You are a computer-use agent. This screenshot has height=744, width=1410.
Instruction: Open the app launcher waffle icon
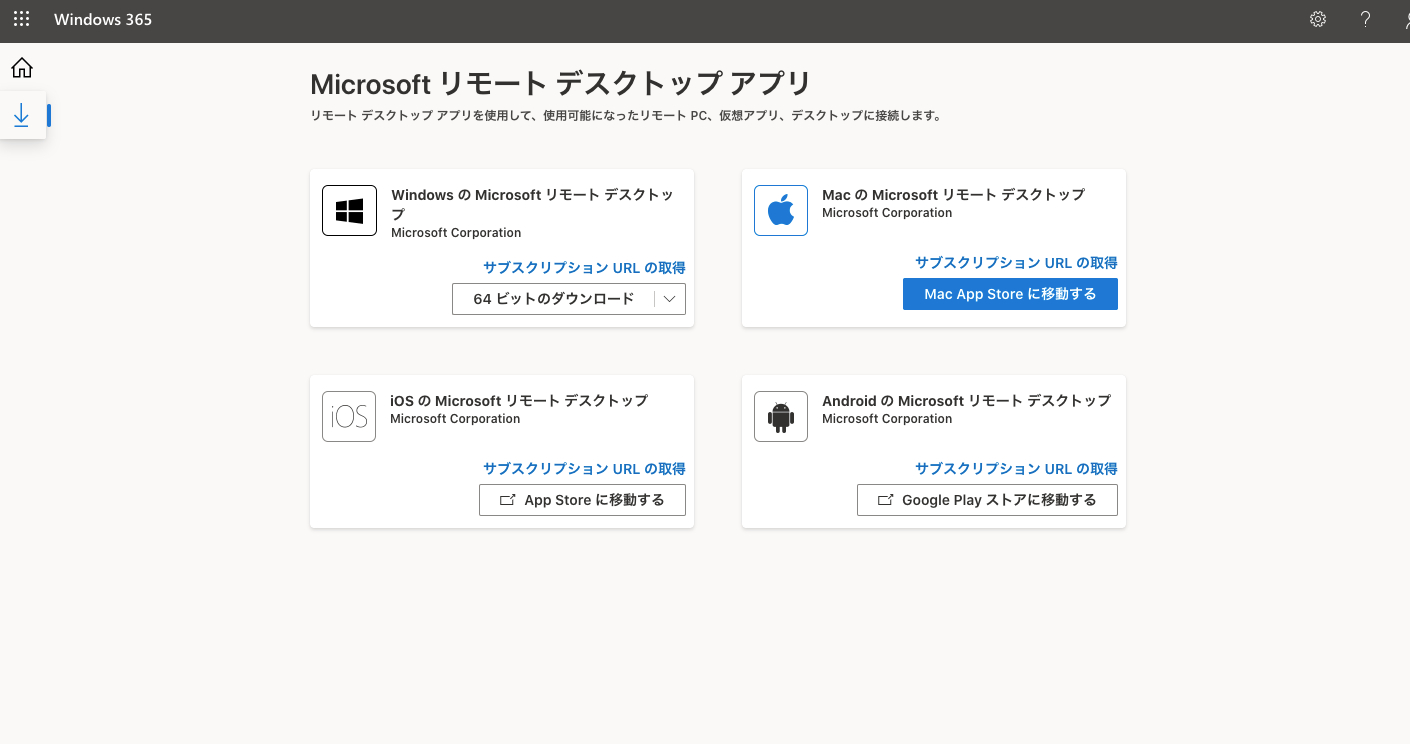point(21,19)
